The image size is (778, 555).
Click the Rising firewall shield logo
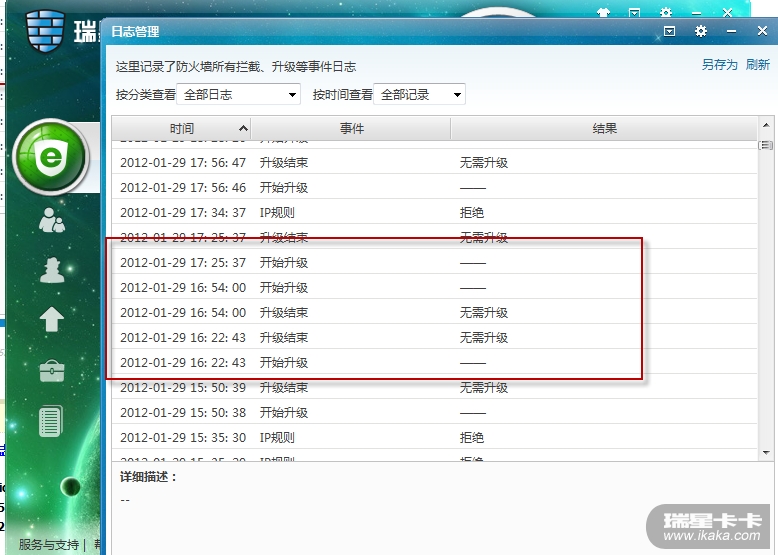click(46, 31)
